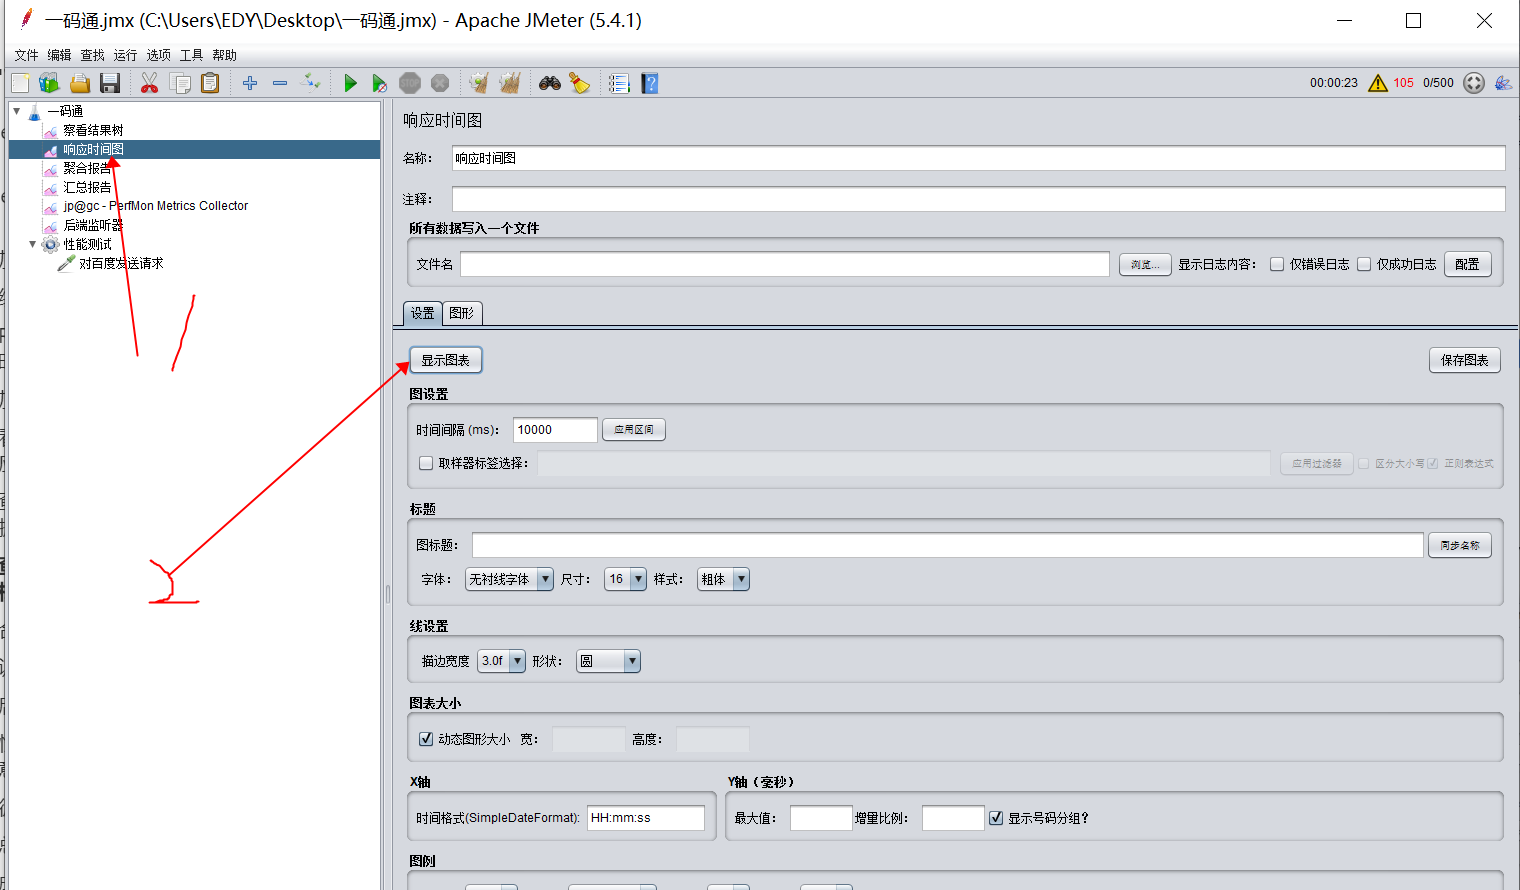Save test plan with floppy disk icon

(x=110, y=83)
